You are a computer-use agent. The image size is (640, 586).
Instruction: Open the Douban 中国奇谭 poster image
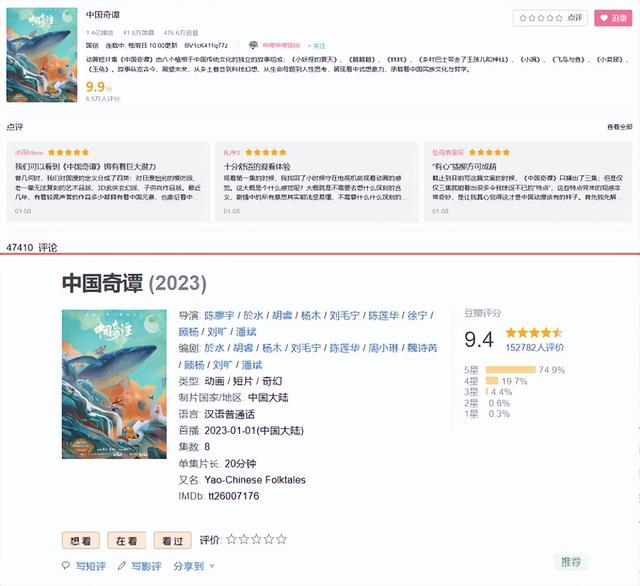click(x=114, y=384)
